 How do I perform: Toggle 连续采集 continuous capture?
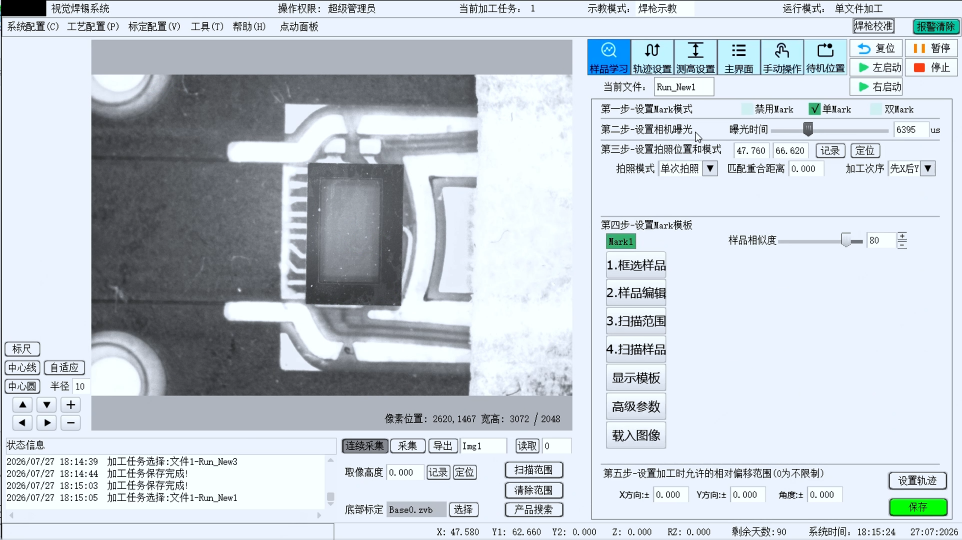pyautogui.click(x=364, y=446)
